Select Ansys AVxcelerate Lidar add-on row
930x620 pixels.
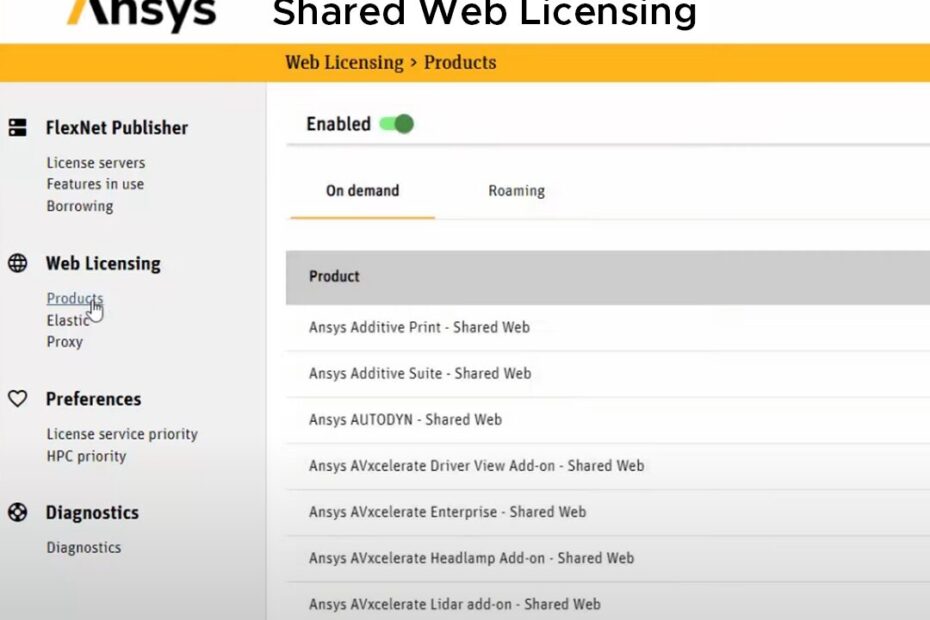point(608,602)
